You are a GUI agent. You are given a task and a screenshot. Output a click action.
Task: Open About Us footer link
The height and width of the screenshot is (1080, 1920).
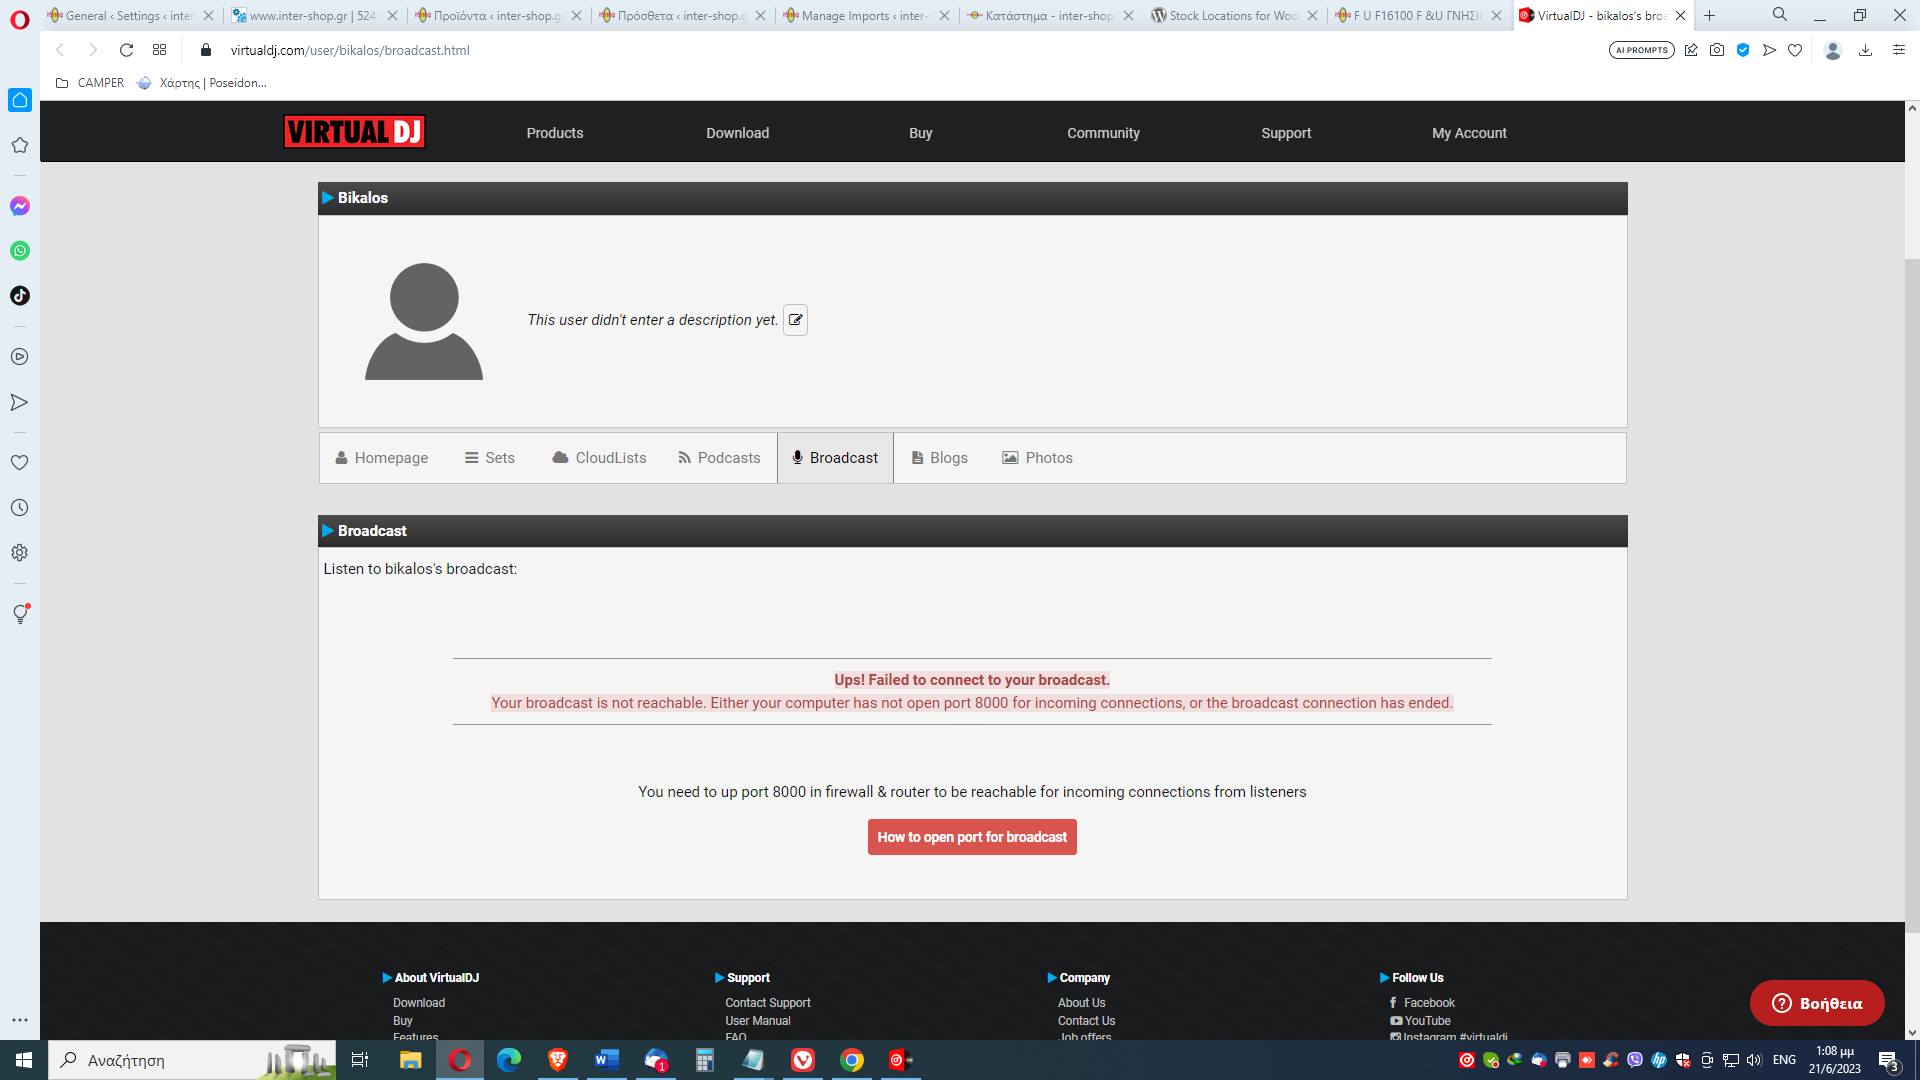[1081, 1003]
